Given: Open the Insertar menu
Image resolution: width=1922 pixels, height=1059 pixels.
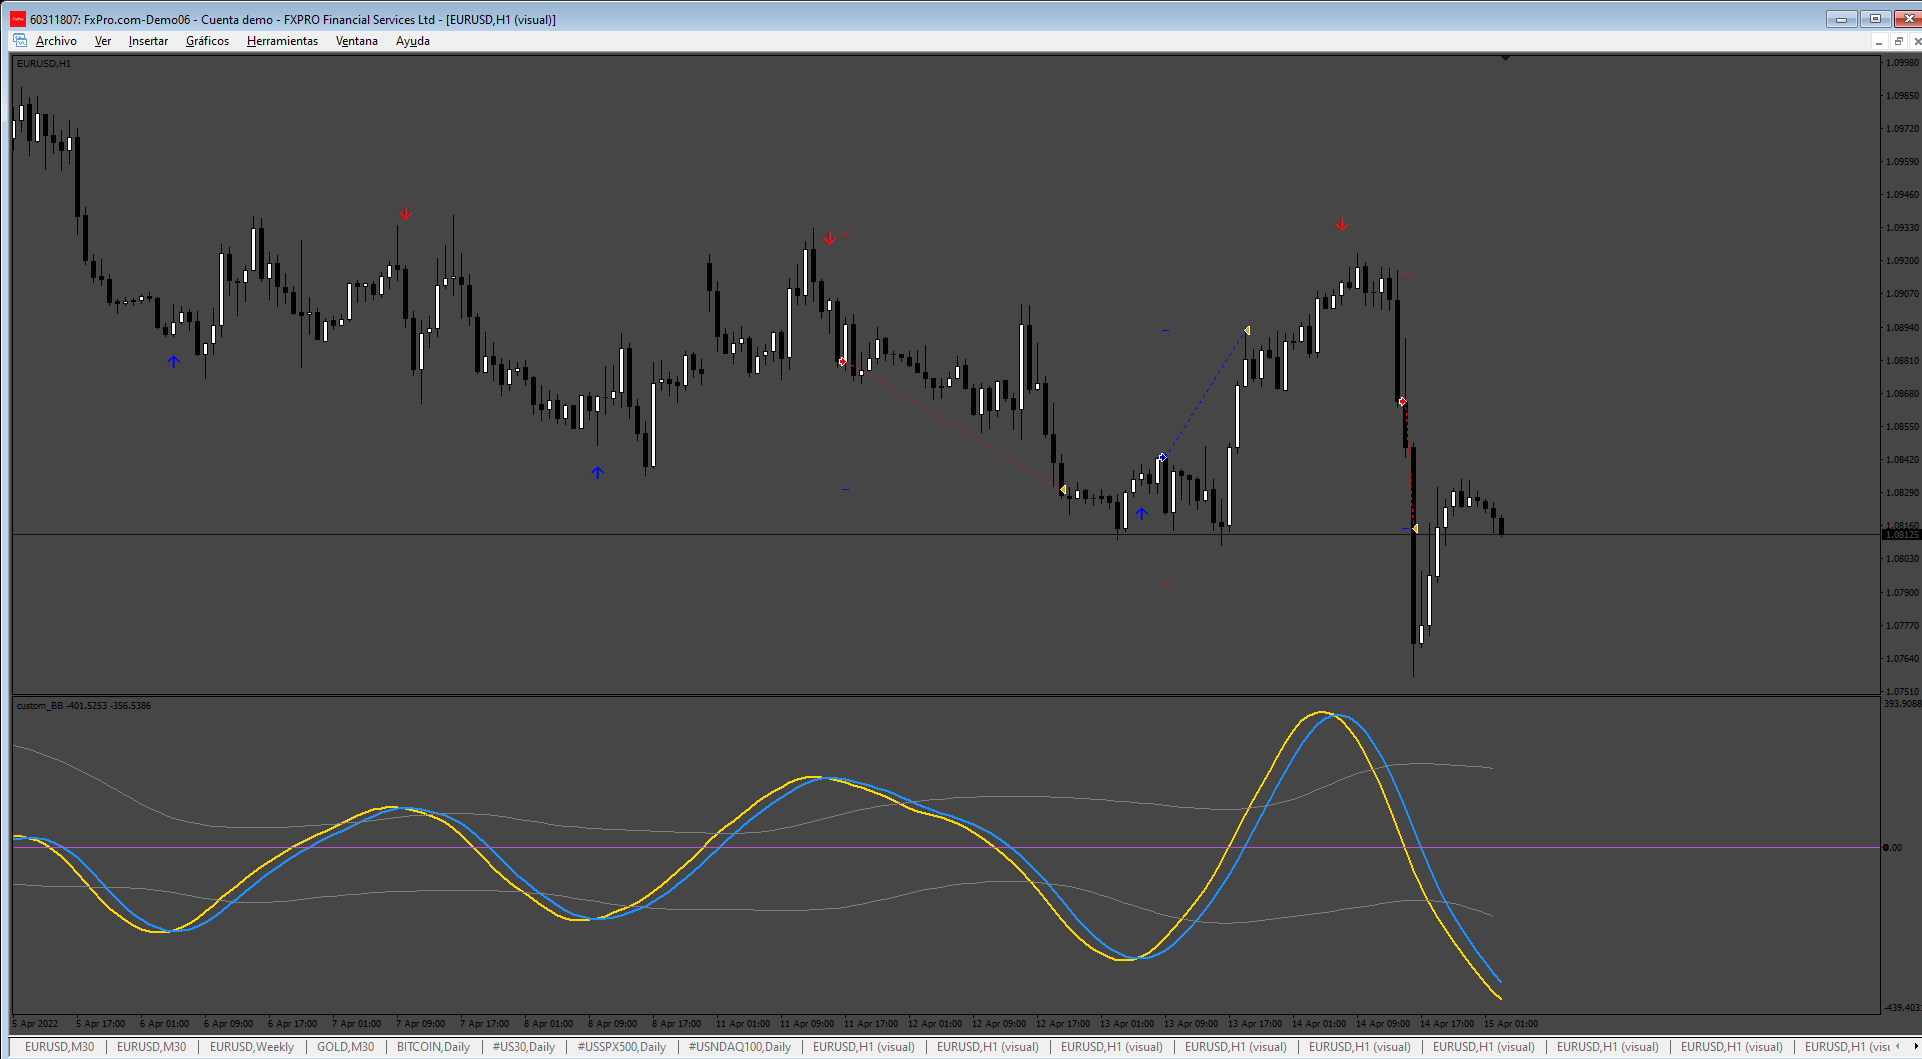Looking at the screenshot, I should [x=148, y=41].
